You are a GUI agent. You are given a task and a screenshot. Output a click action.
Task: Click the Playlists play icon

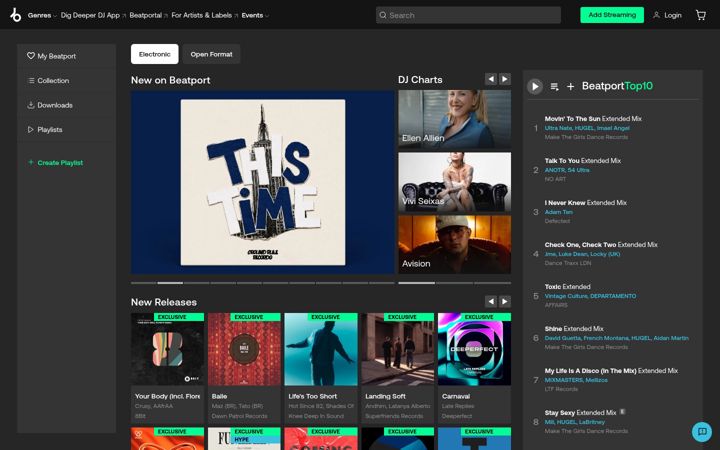[x=31, y=129]
